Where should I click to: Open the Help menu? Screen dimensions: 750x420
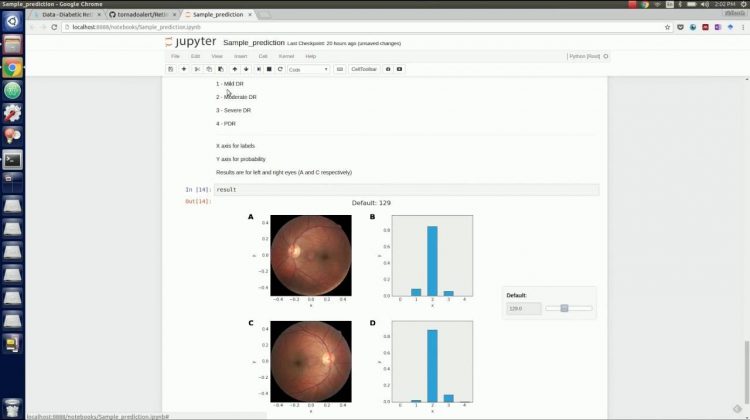(311, 56)
